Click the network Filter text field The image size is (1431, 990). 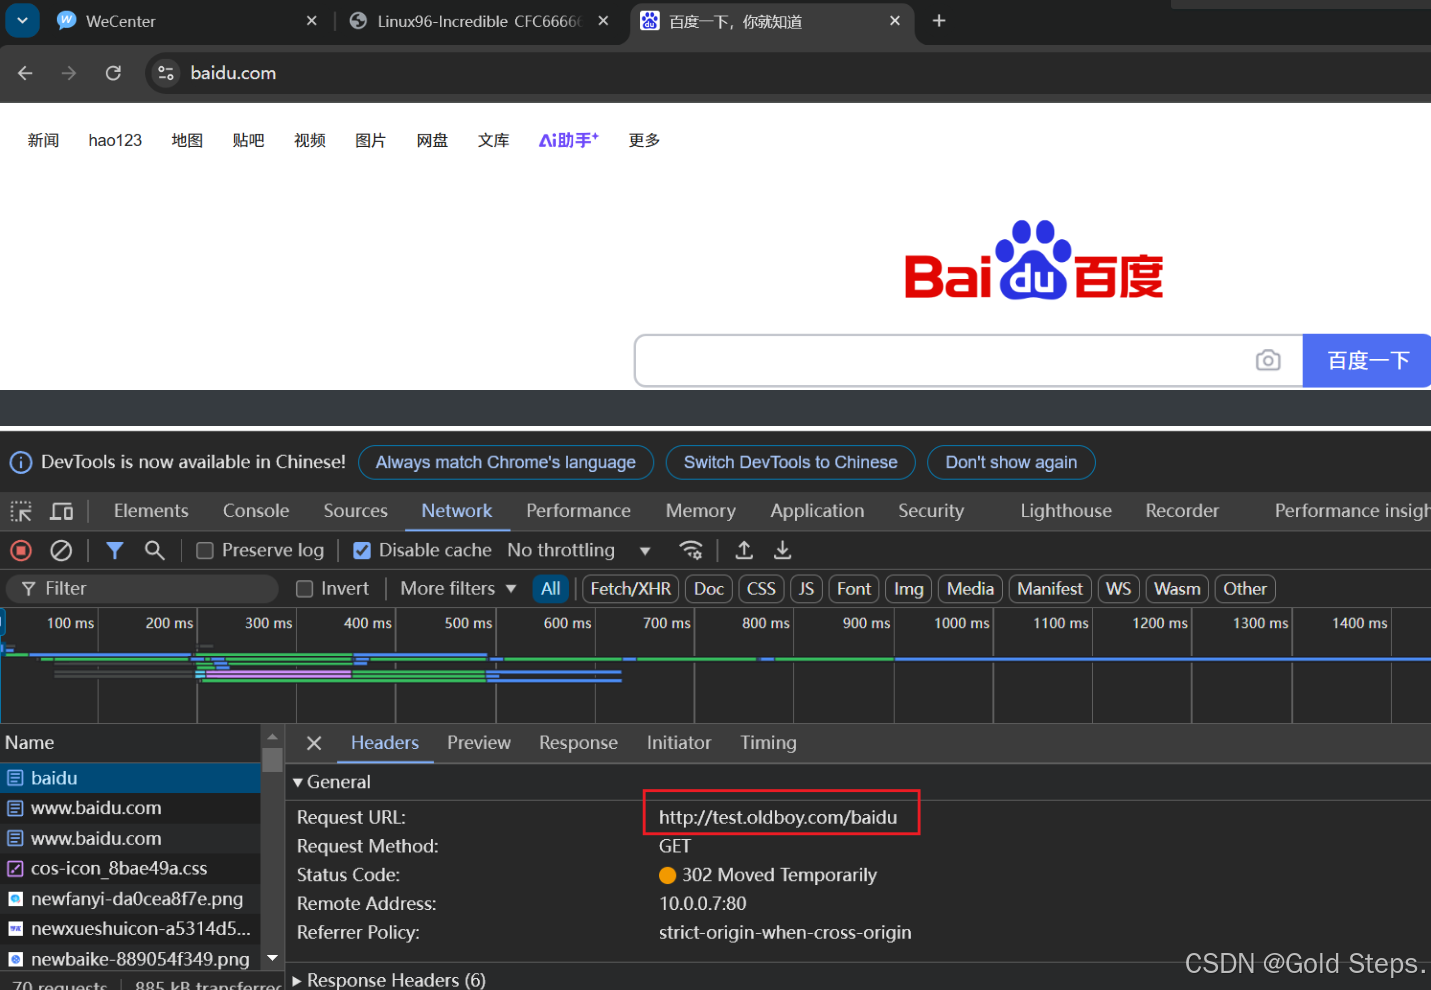(x=143, y=589)
